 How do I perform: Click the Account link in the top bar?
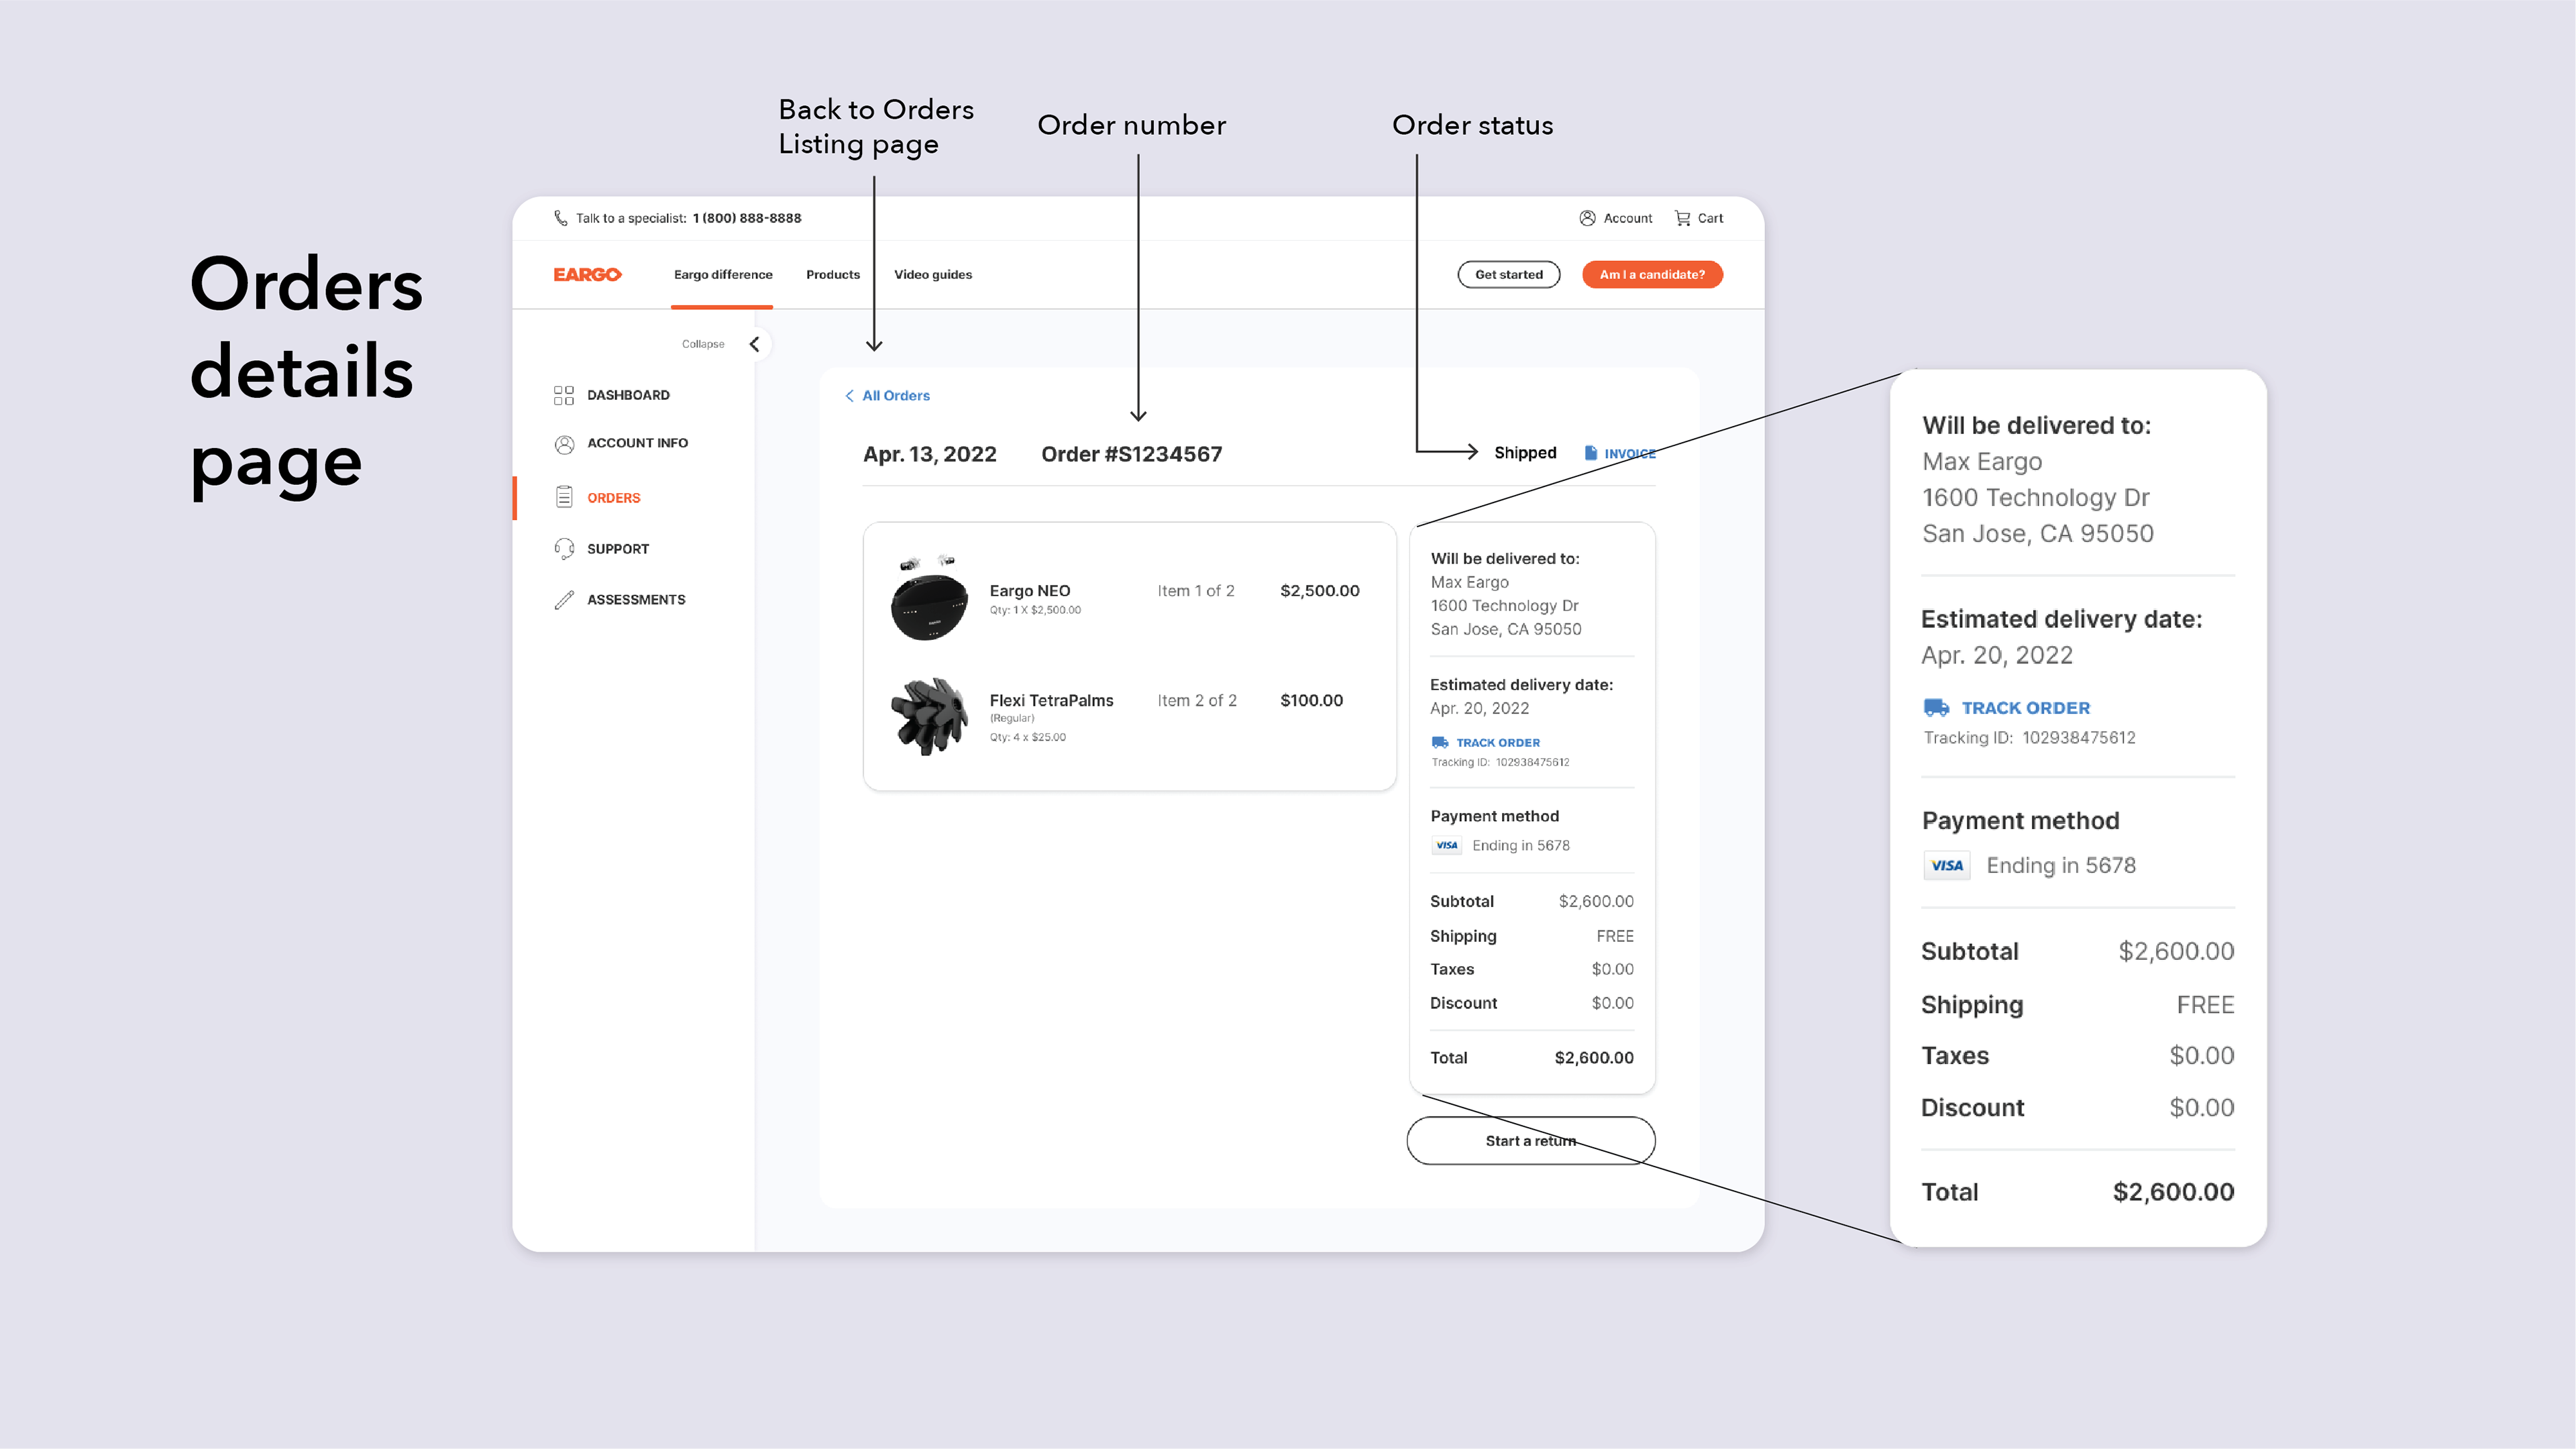1628,218
